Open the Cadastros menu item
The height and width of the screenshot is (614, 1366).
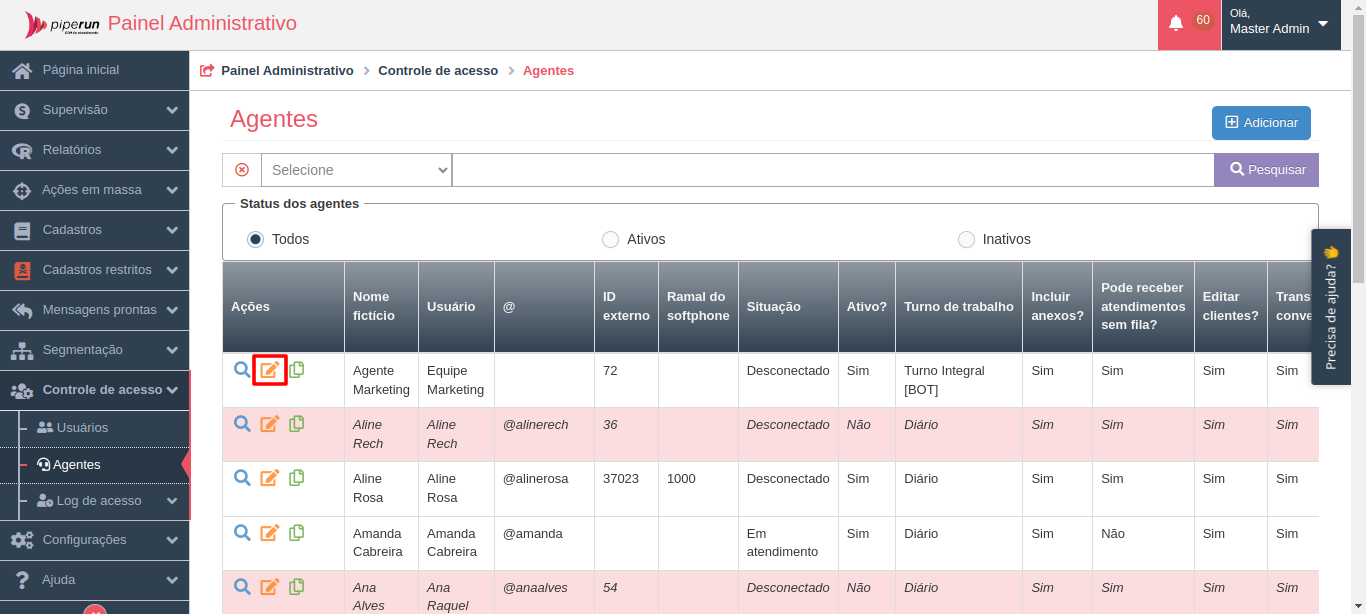click(x=94, y=230)
